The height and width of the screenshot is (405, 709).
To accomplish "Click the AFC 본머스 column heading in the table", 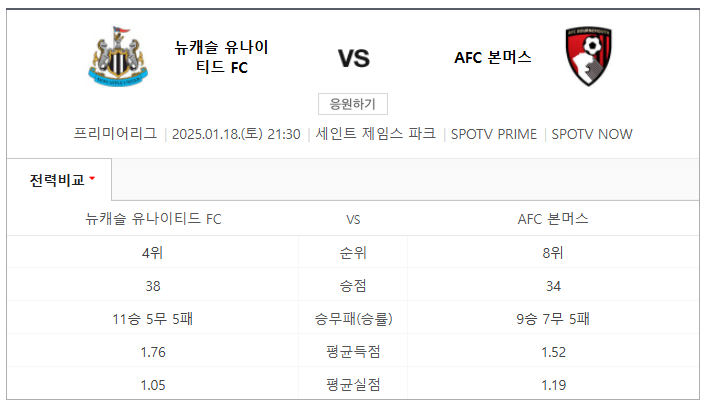I will coord(553,219).
